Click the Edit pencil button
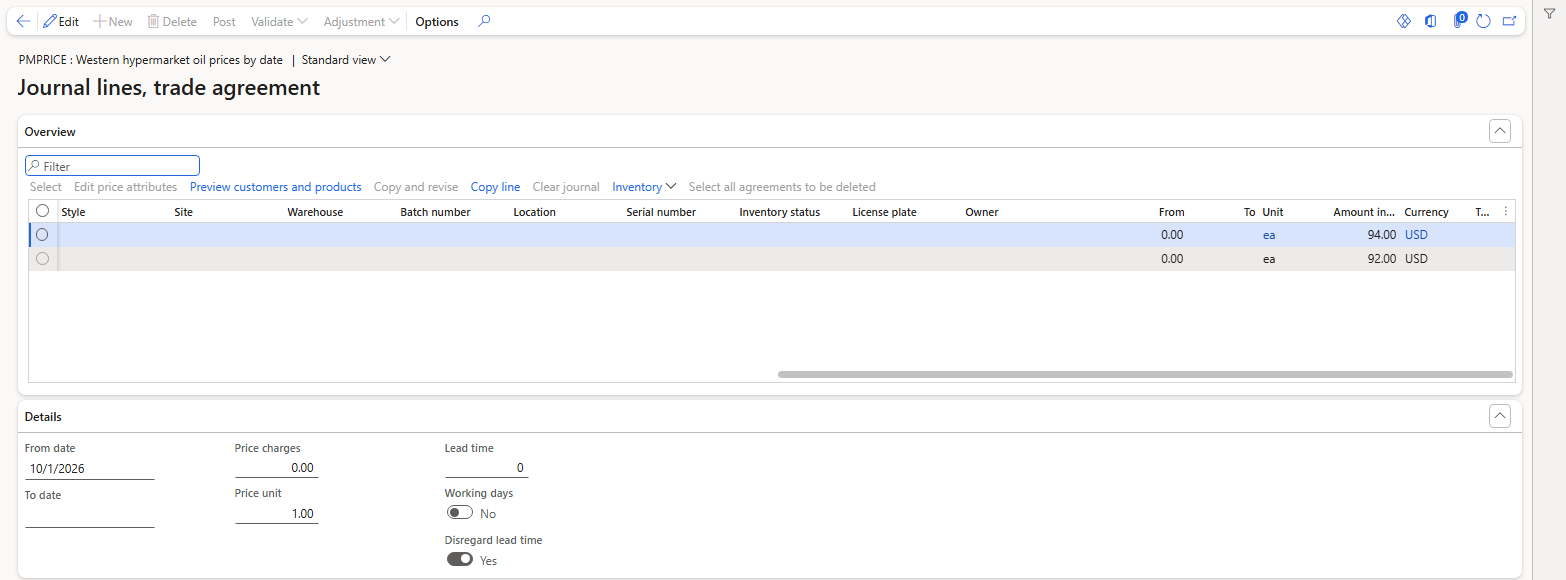 pos(61,21)
